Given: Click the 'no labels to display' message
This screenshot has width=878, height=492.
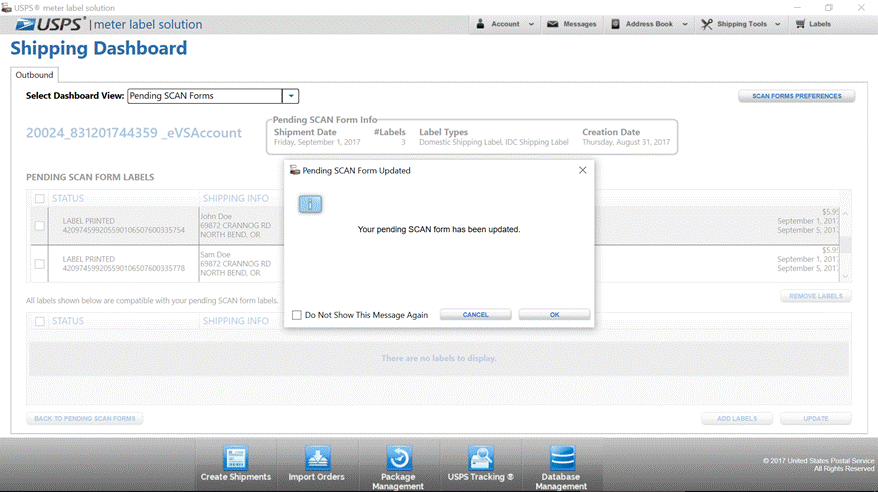Looking at the screenshot, I should tap(439, 358).
